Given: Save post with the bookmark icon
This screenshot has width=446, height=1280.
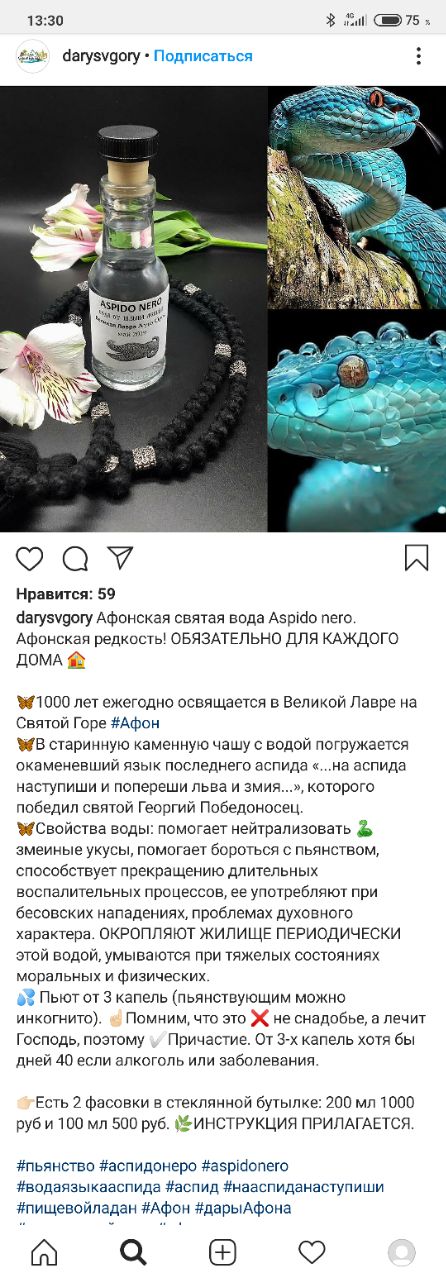Looking at the screenshot, I should pyautogui.click(x=416, y=558).
